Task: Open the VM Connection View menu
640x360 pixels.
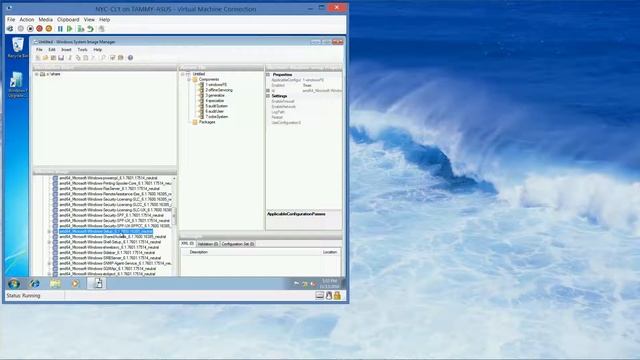Action: click(x=89, y=20)
